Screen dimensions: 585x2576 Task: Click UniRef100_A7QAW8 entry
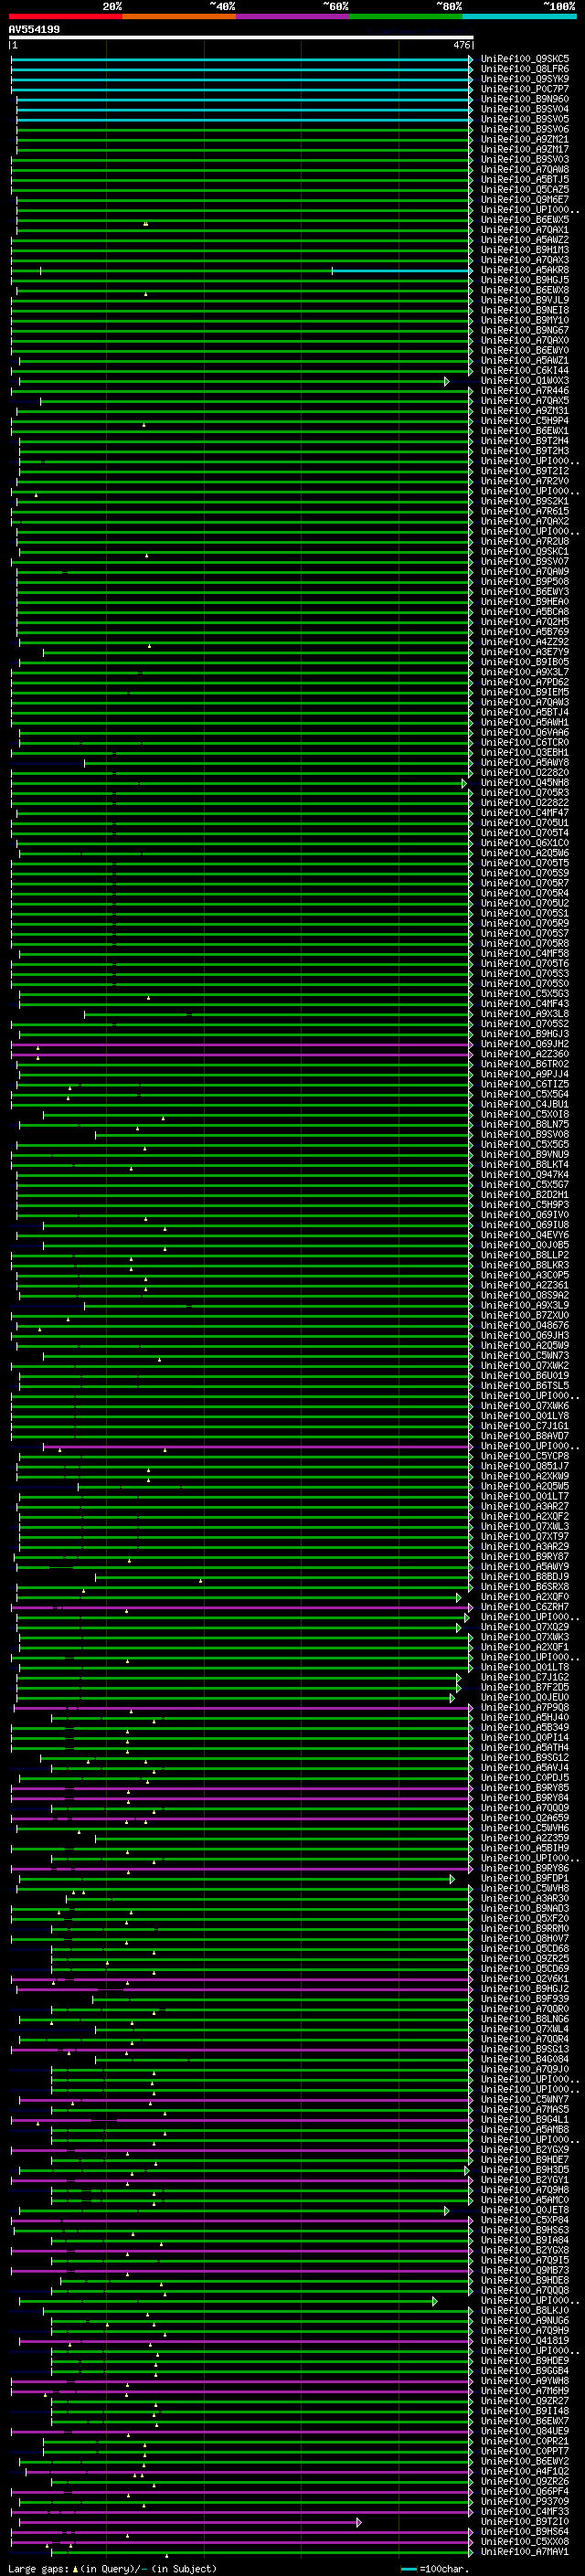pos(525,169)
